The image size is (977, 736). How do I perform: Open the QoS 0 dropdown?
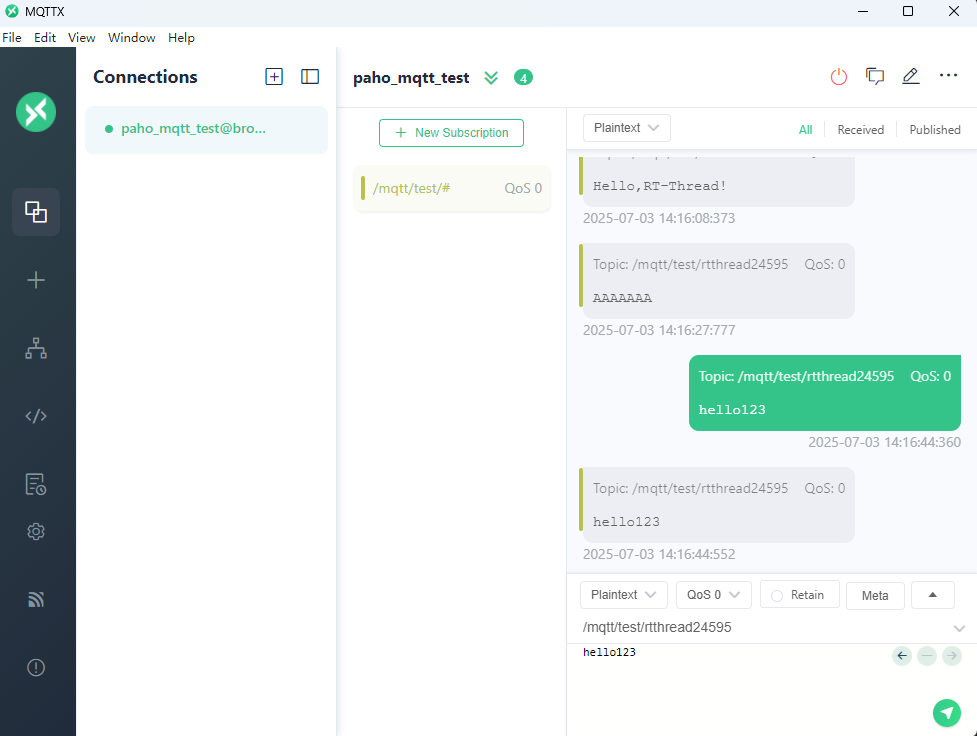click(x=713, y=595)
